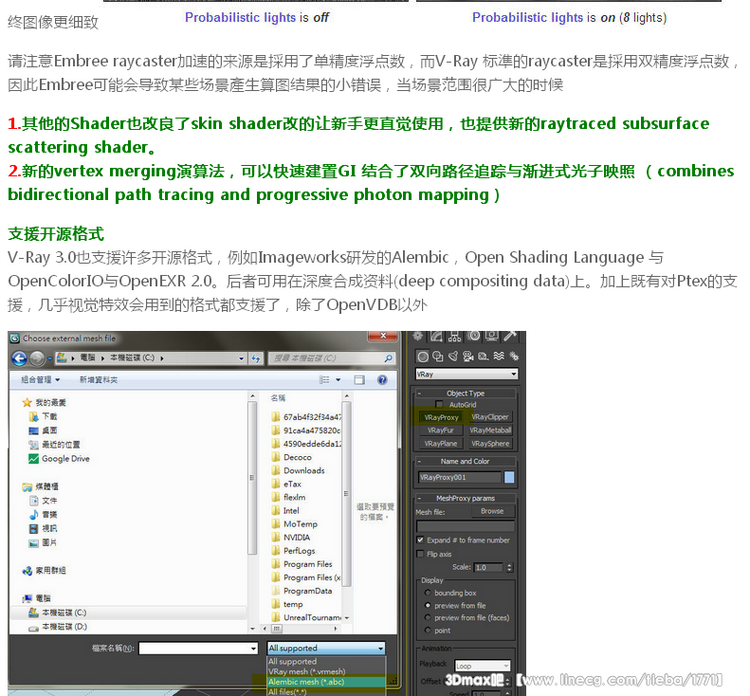
Task: Open the Playback Loop dropdown
Action: click(482, 665)
